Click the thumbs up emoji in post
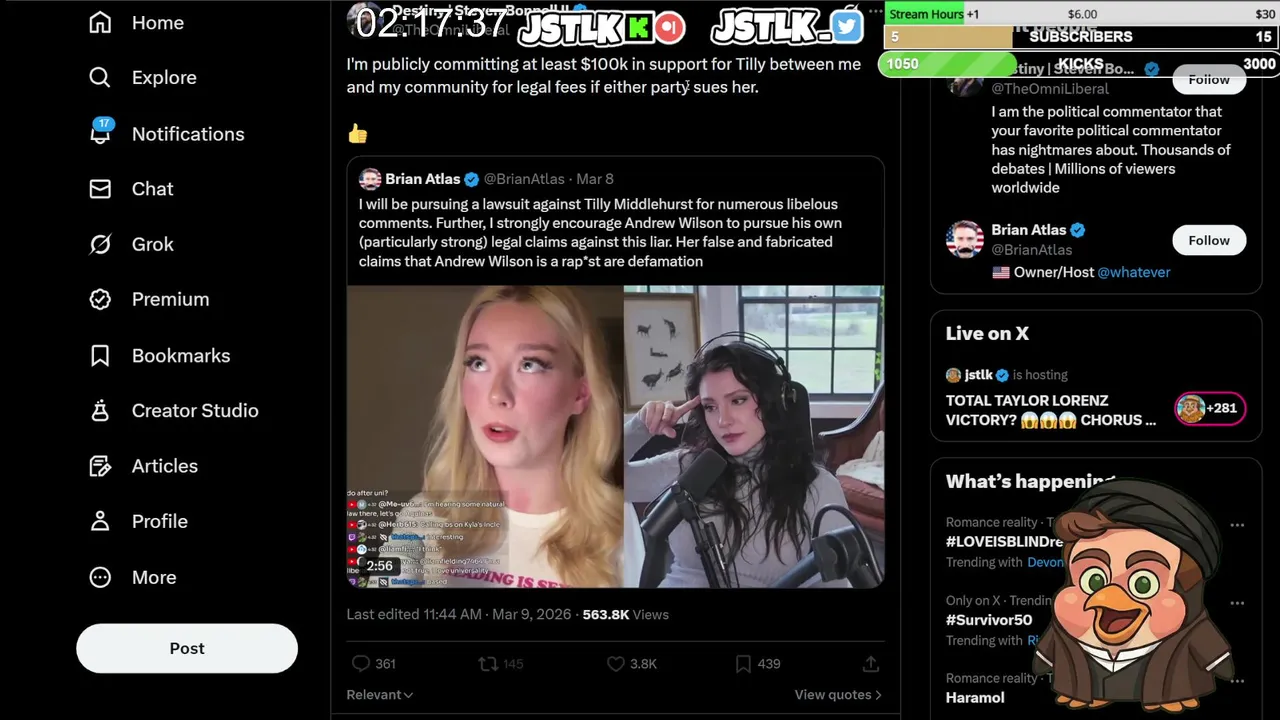 357,133
